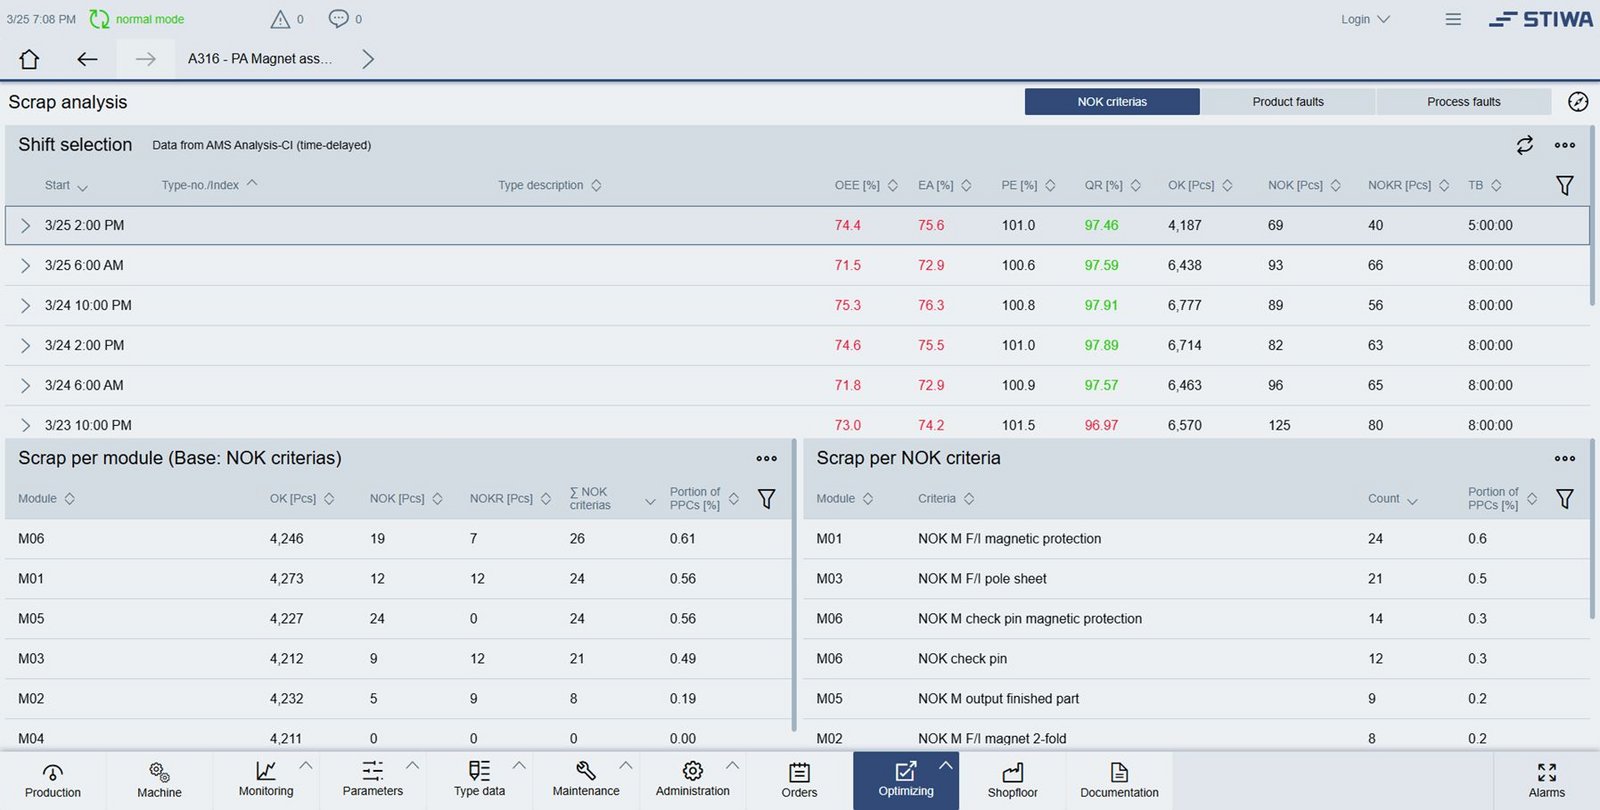This screenshot has width=1600, height=810.
Task: Open the hamburger menu near STIWA logo
Action: (x=1453, y=19)
